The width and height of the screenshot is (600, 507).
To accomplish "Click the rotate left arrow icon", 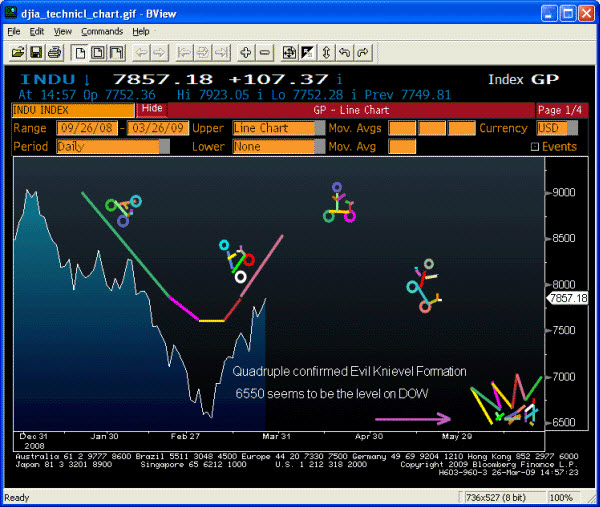I will point(344,51).
